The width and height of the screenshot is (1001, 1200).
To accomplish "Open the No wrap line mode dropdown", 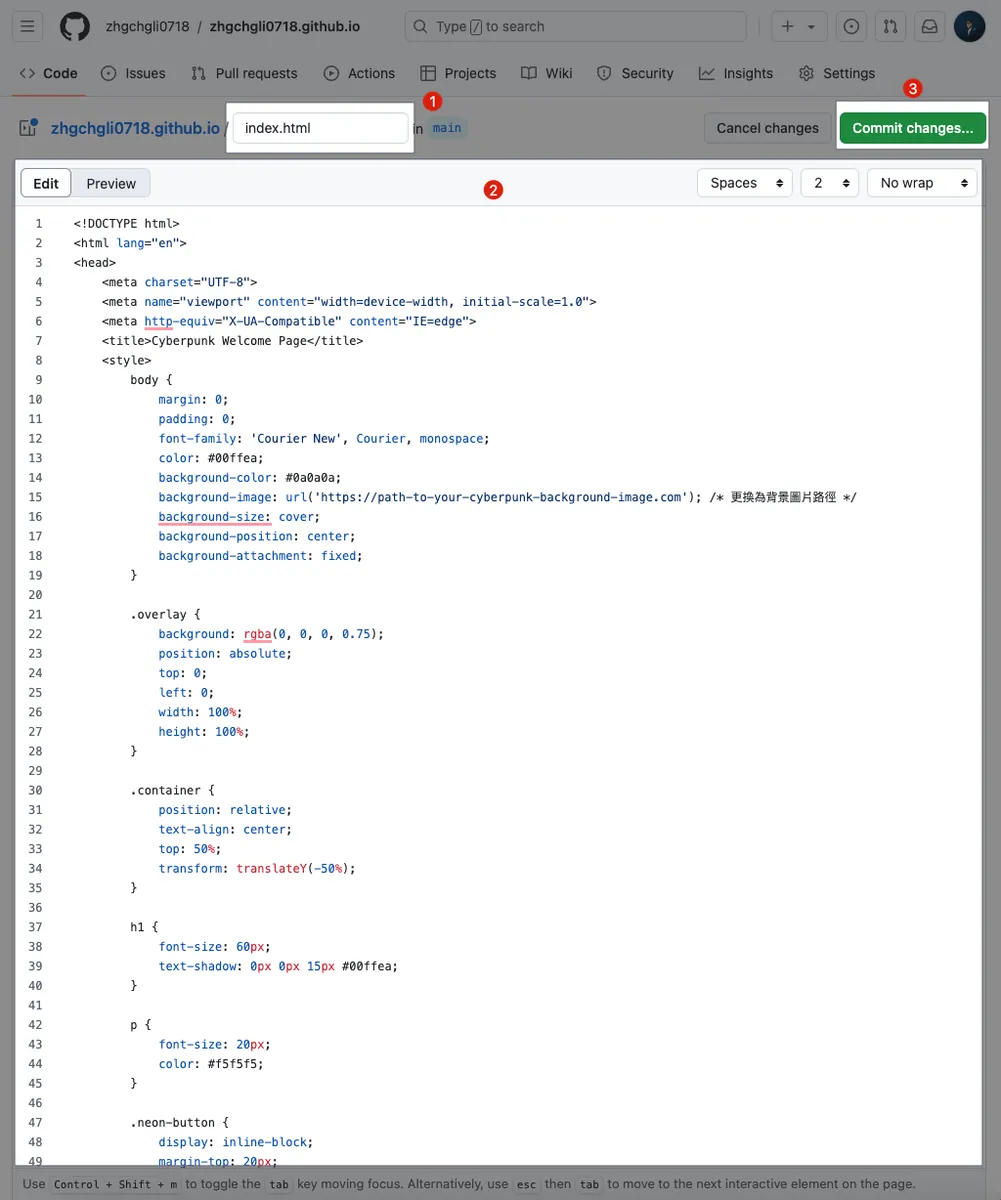I will (x=921, y=183).
